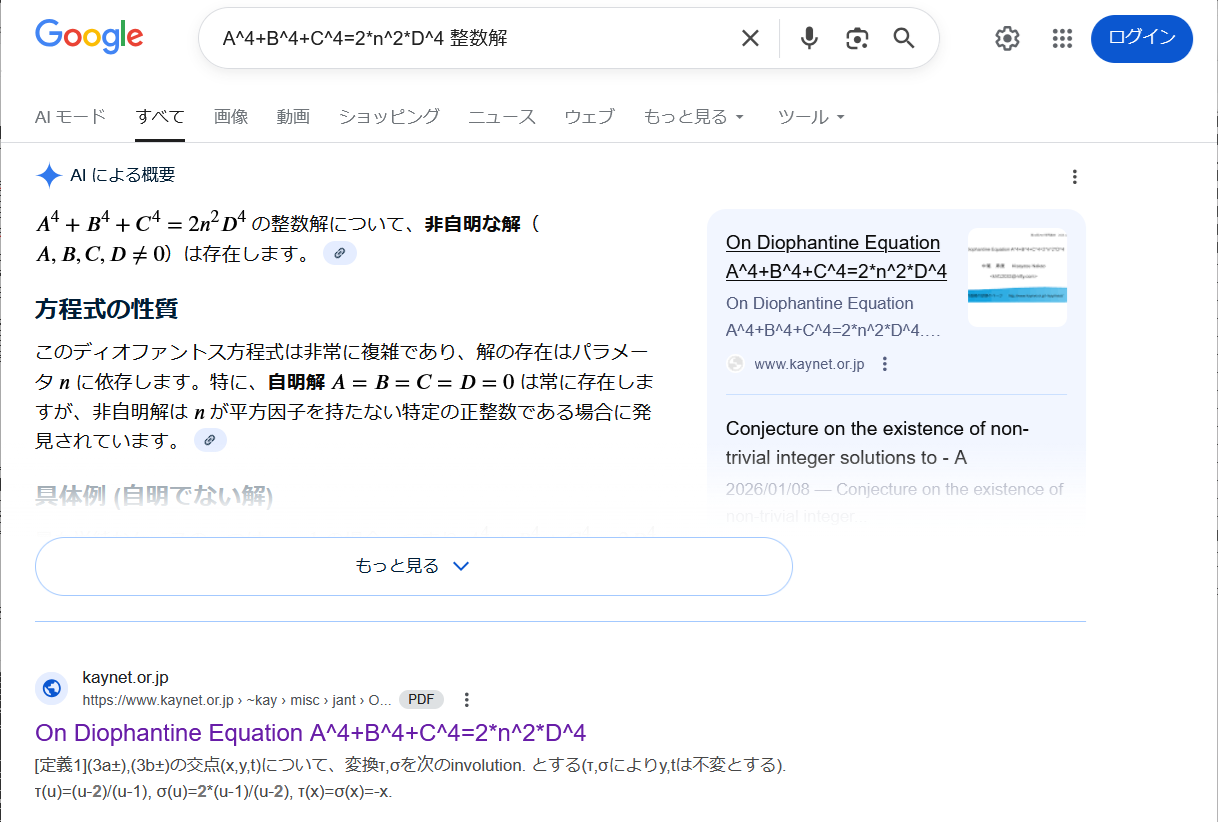This screenshot has height=822, width=1218.
Task: Click the ログイン button
Action: click(1141, 38)
